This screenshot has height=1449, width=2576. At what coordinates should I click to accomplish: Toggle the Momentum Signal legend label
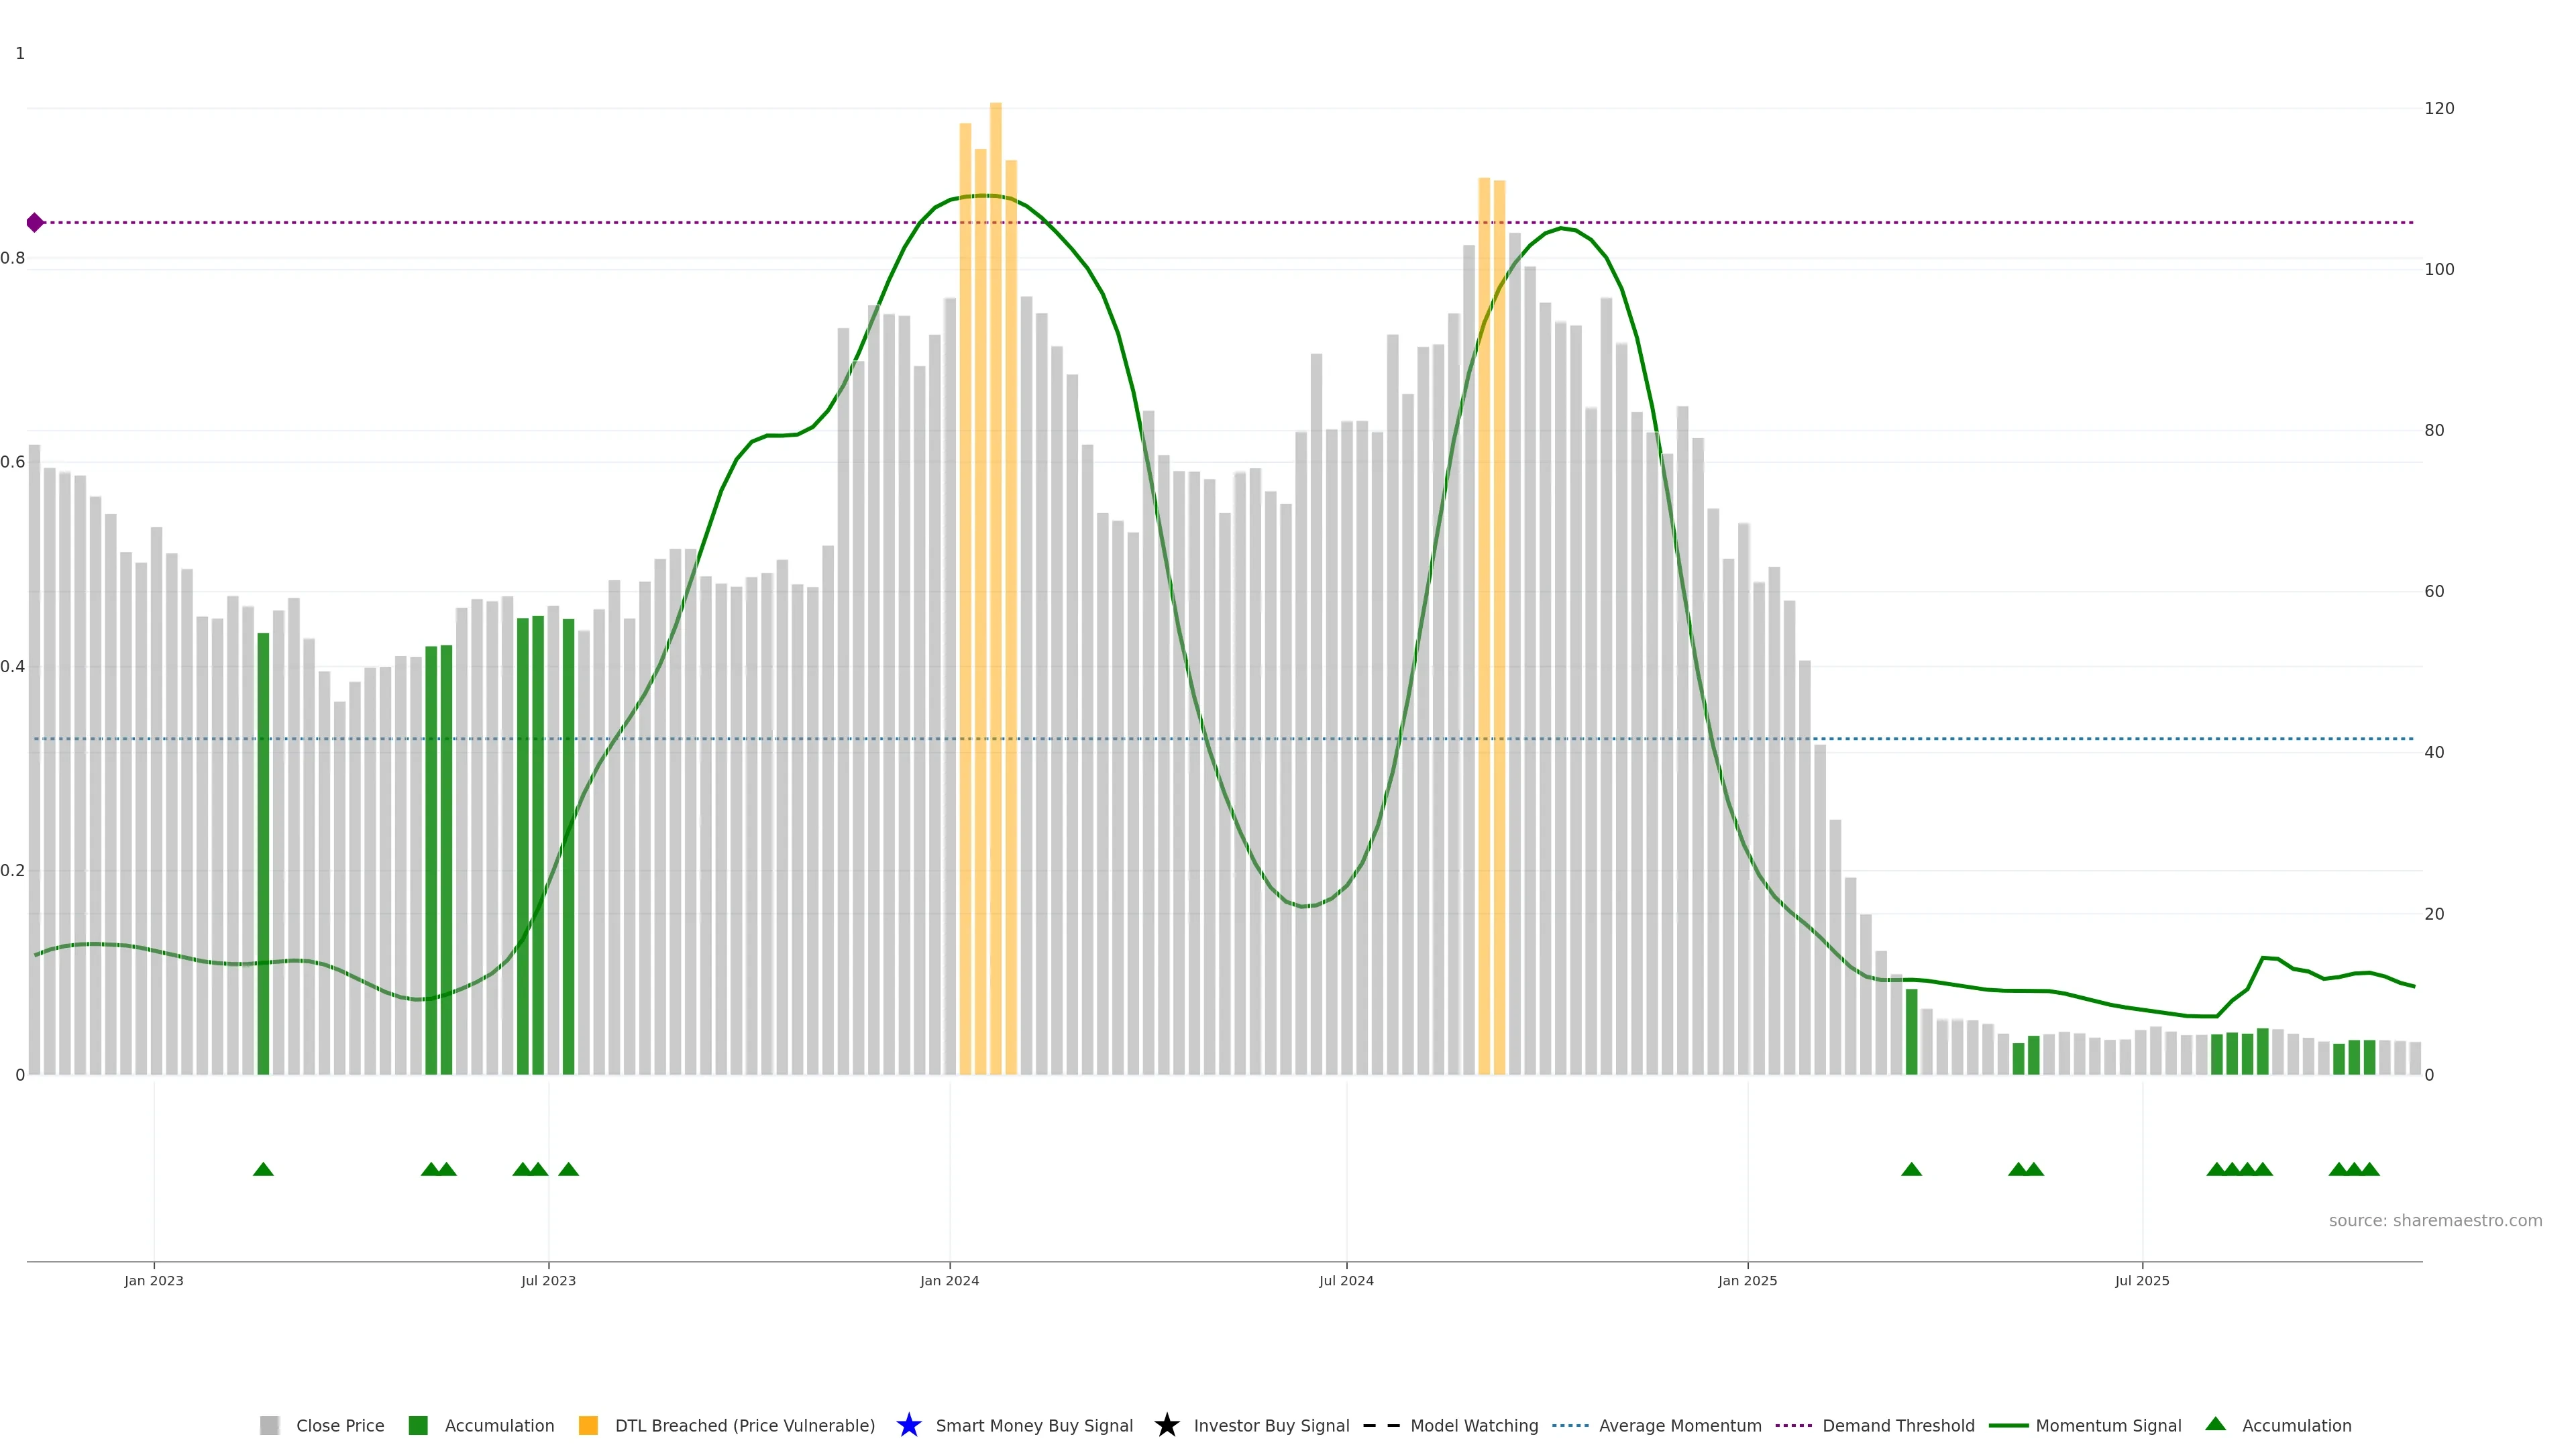coord(2108,1425)
